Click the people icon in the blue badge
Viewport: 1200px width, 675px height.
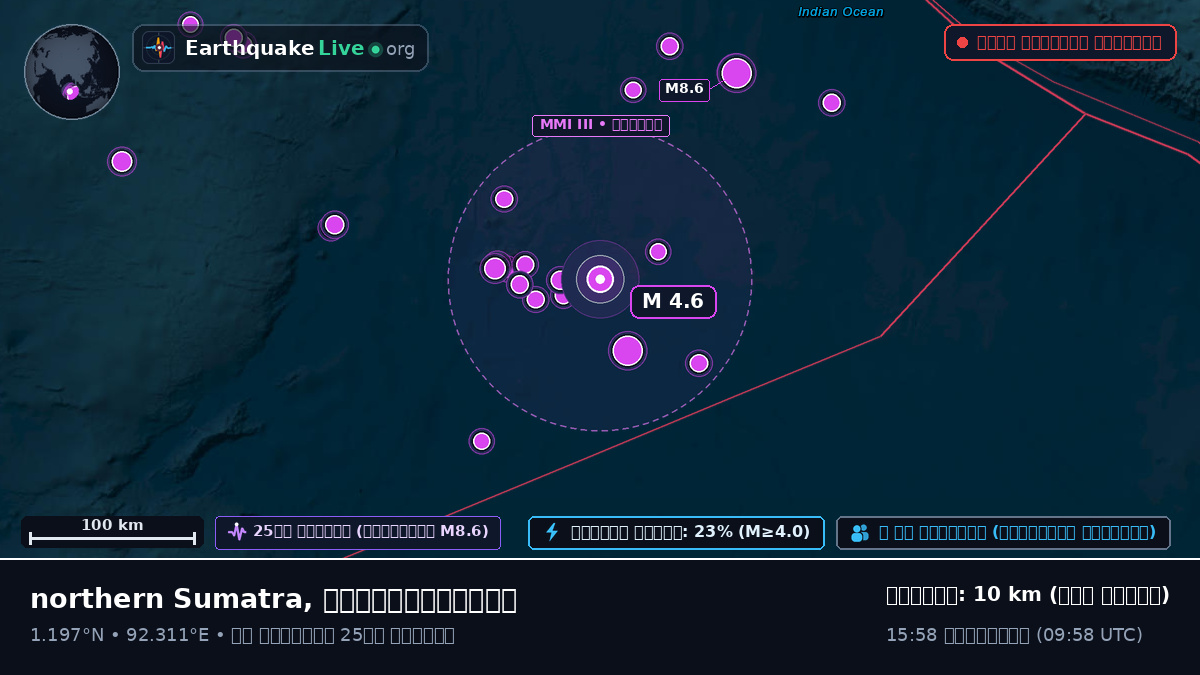point(860,533)
